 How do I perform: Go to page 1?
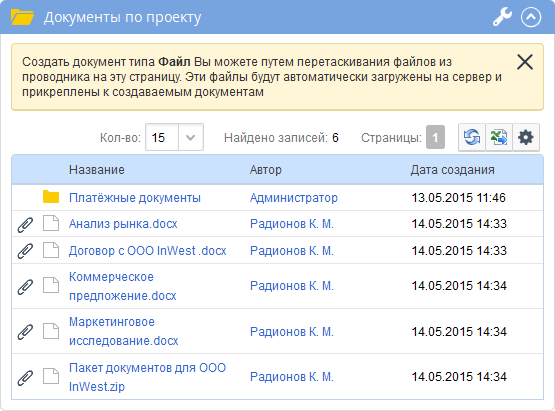435,137
